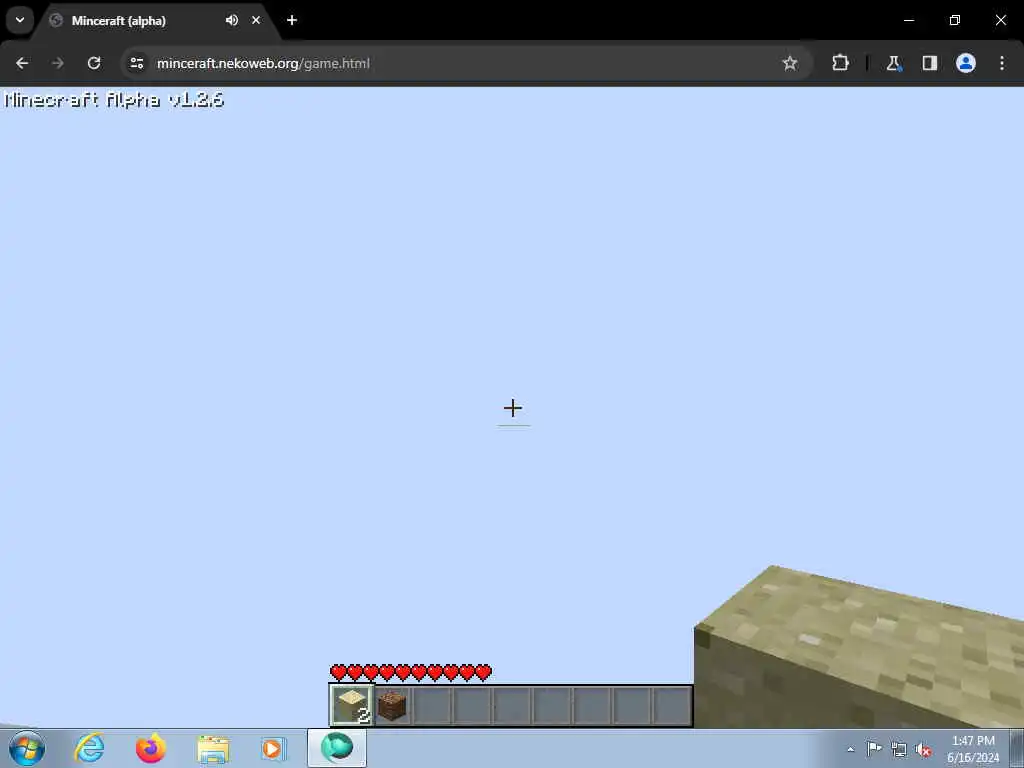
Task: Select the last empty hotbar slot
Action: [x=672, y=706]
